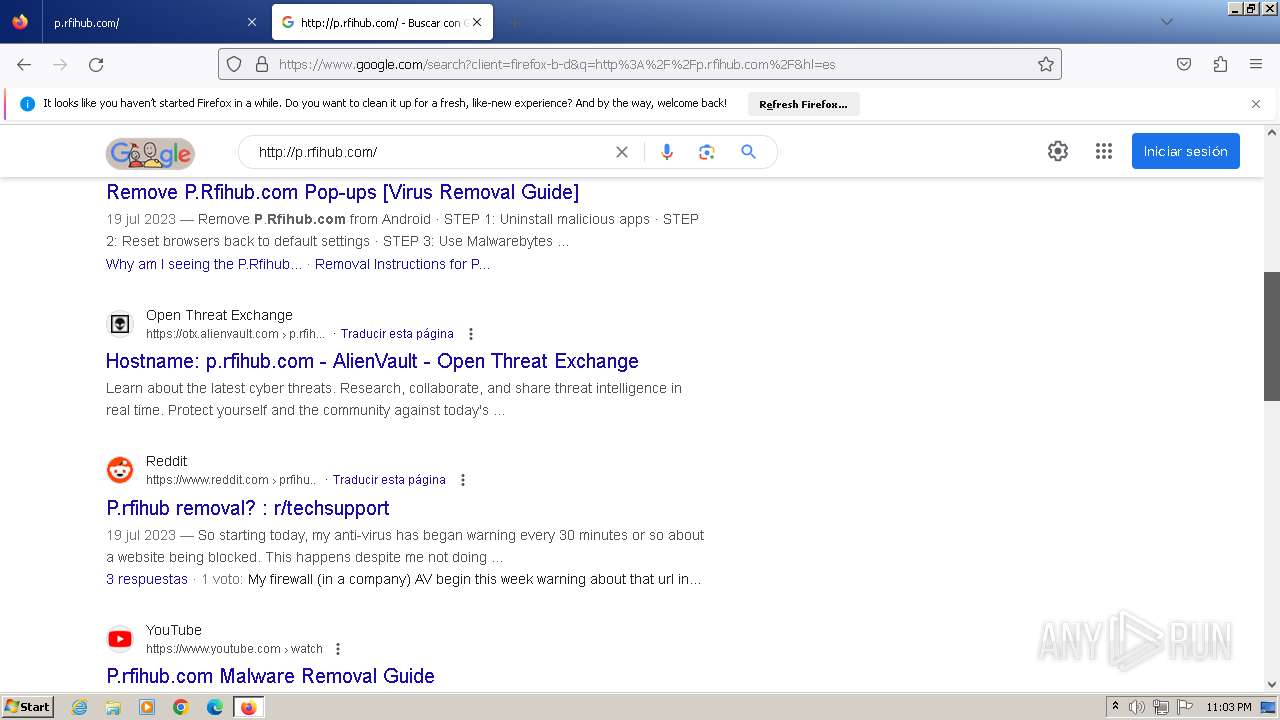Launch Chrome from the taskbar
The image size is (1280, 720).
[x=181, y=707]
